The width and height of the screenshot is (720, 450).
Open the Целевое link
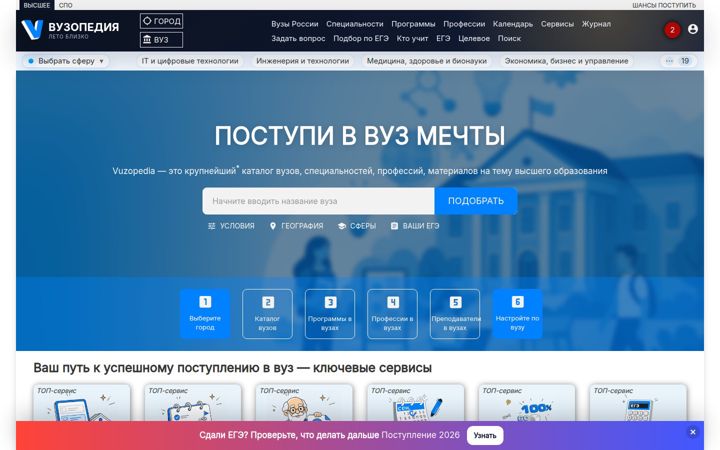pyautogui.click(x=473, y=39)
